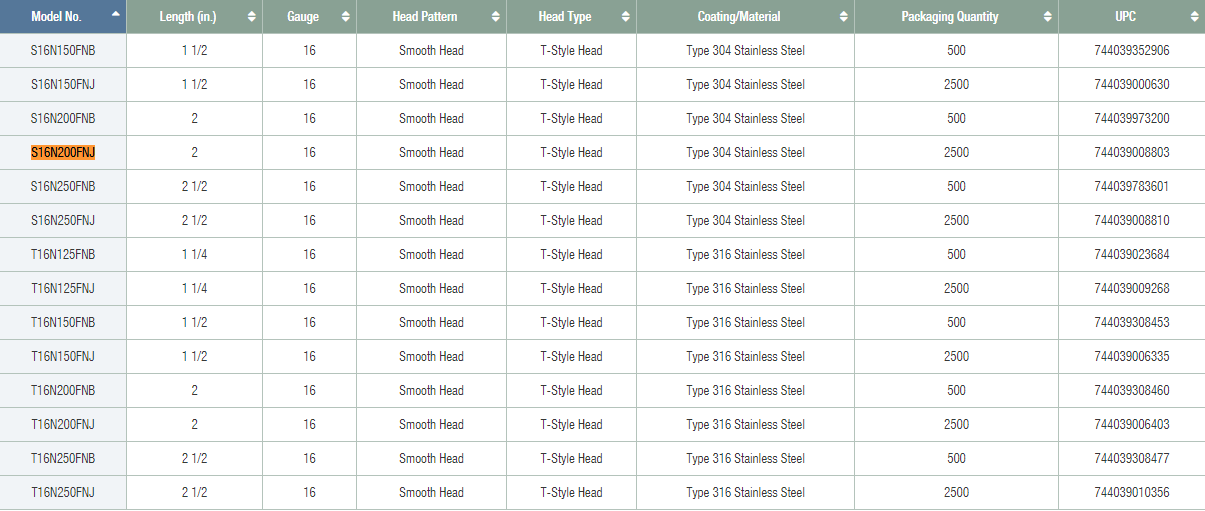Select model S16N250FNJ cell

63,221
